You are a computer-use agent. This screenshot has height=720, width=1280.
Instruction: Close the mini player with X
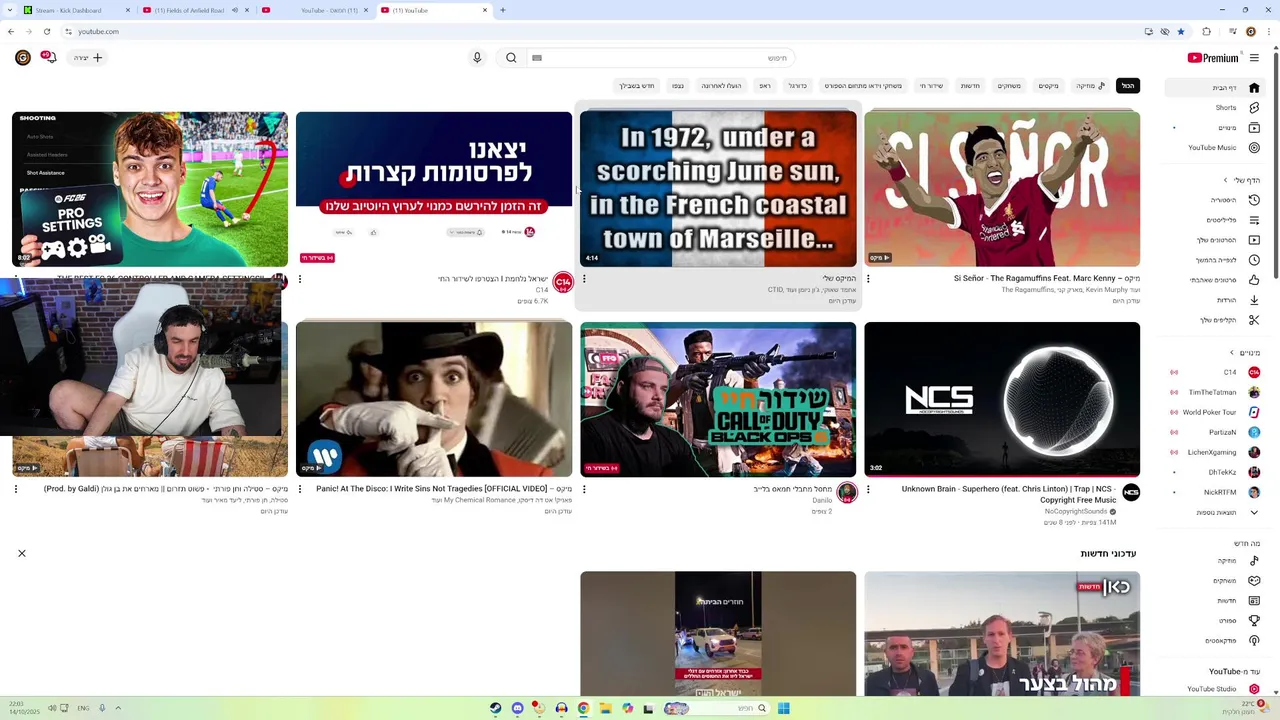(21, 553)
